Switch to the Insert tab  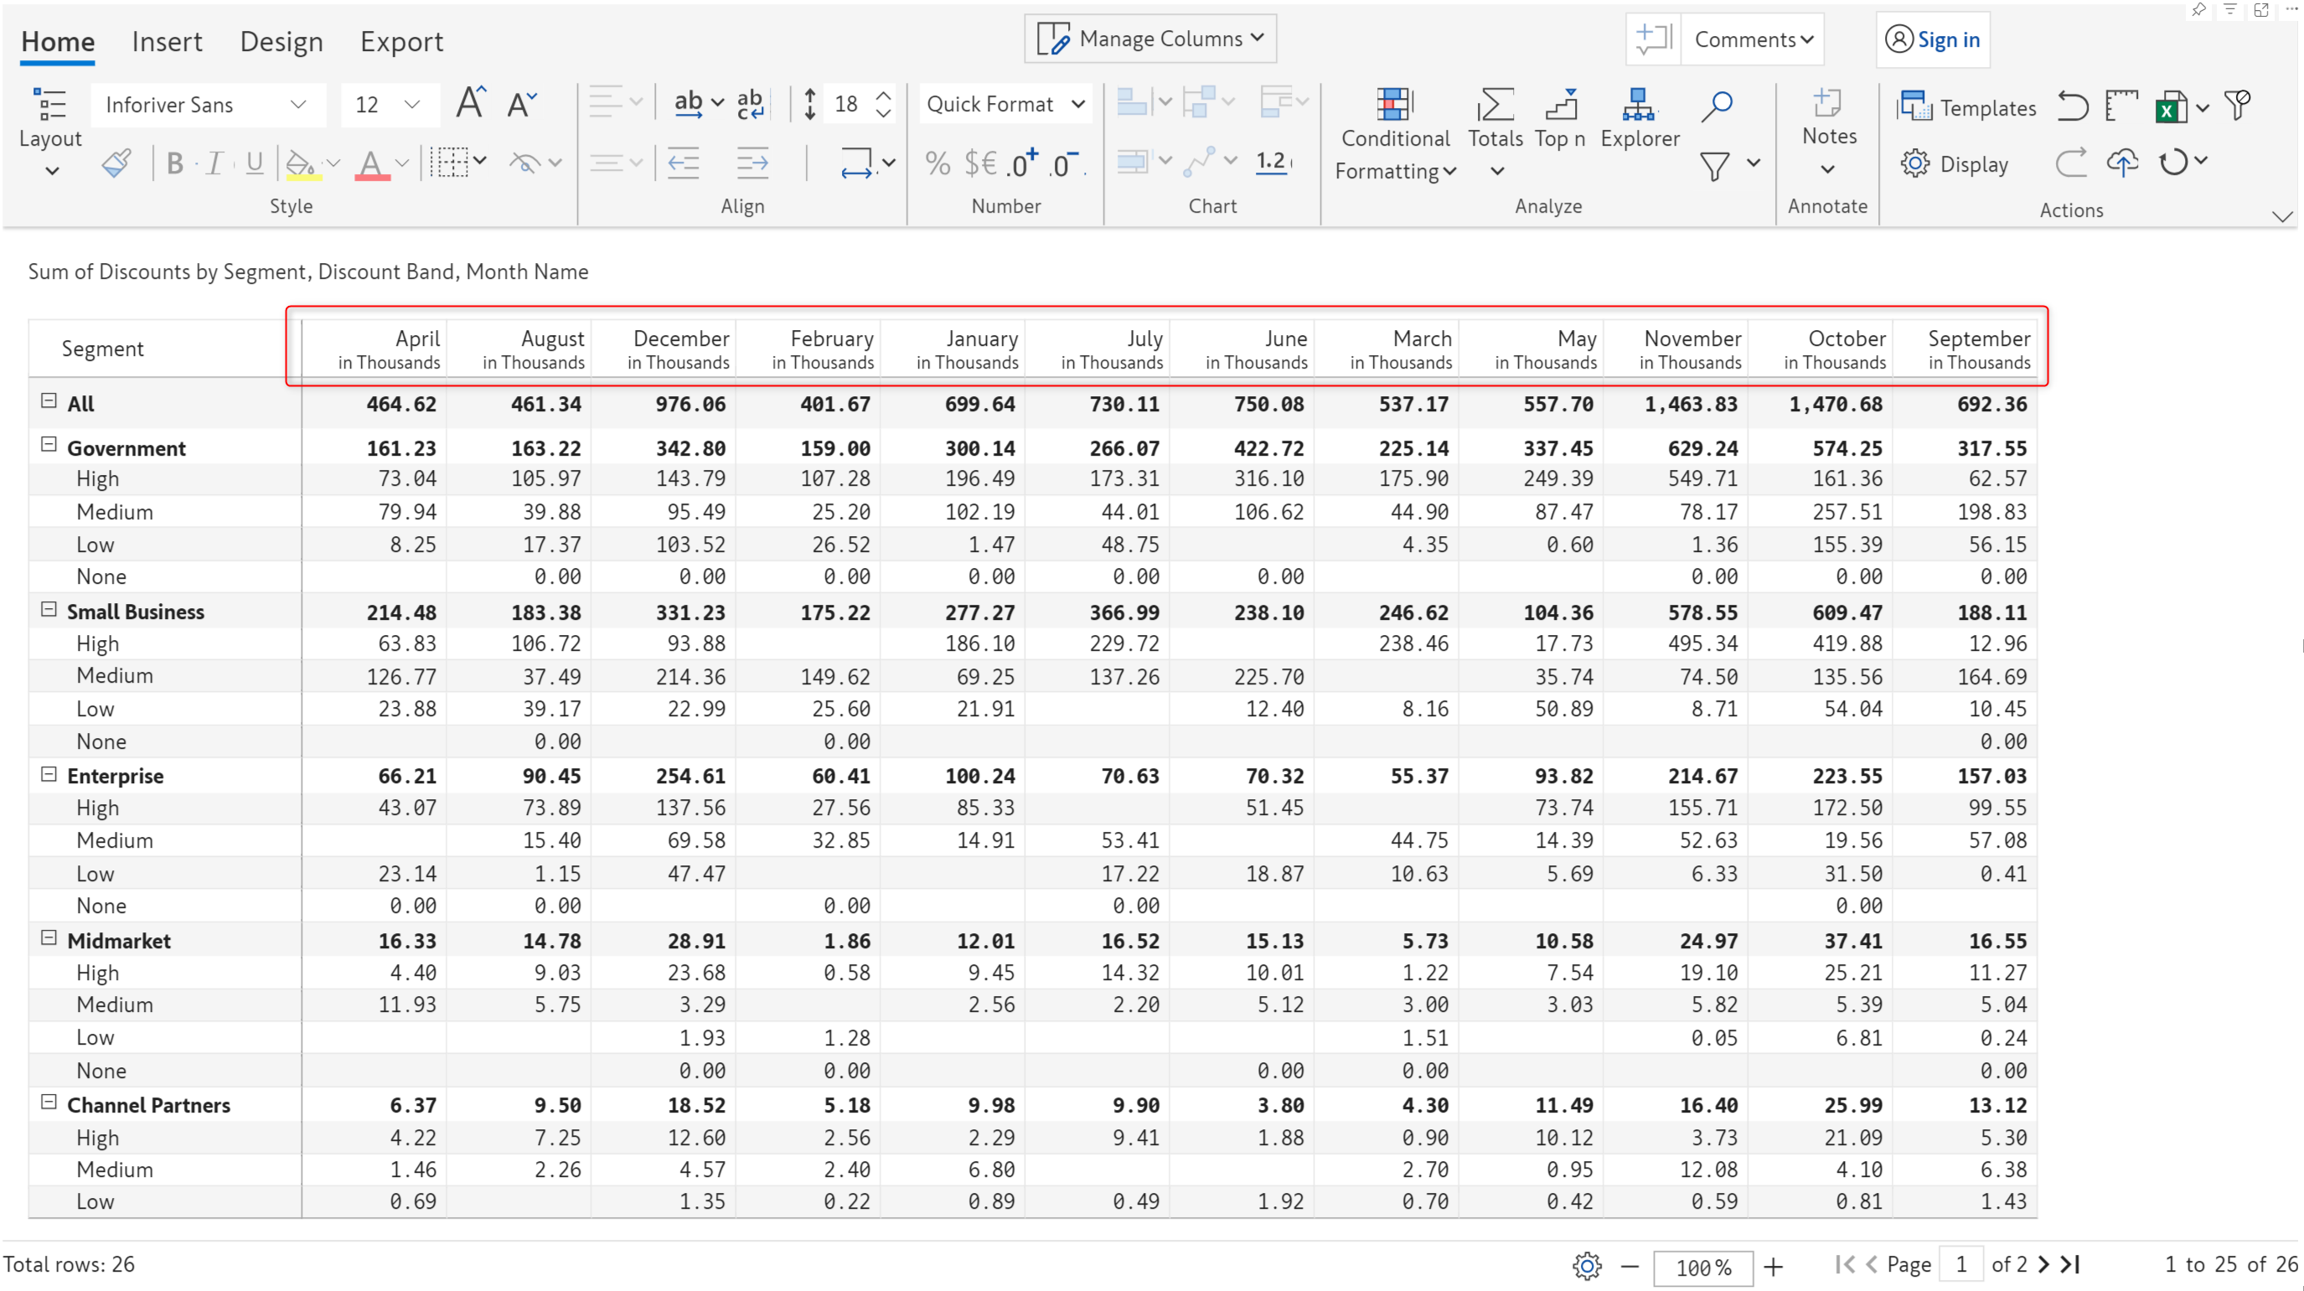click(x=167, y=41)
